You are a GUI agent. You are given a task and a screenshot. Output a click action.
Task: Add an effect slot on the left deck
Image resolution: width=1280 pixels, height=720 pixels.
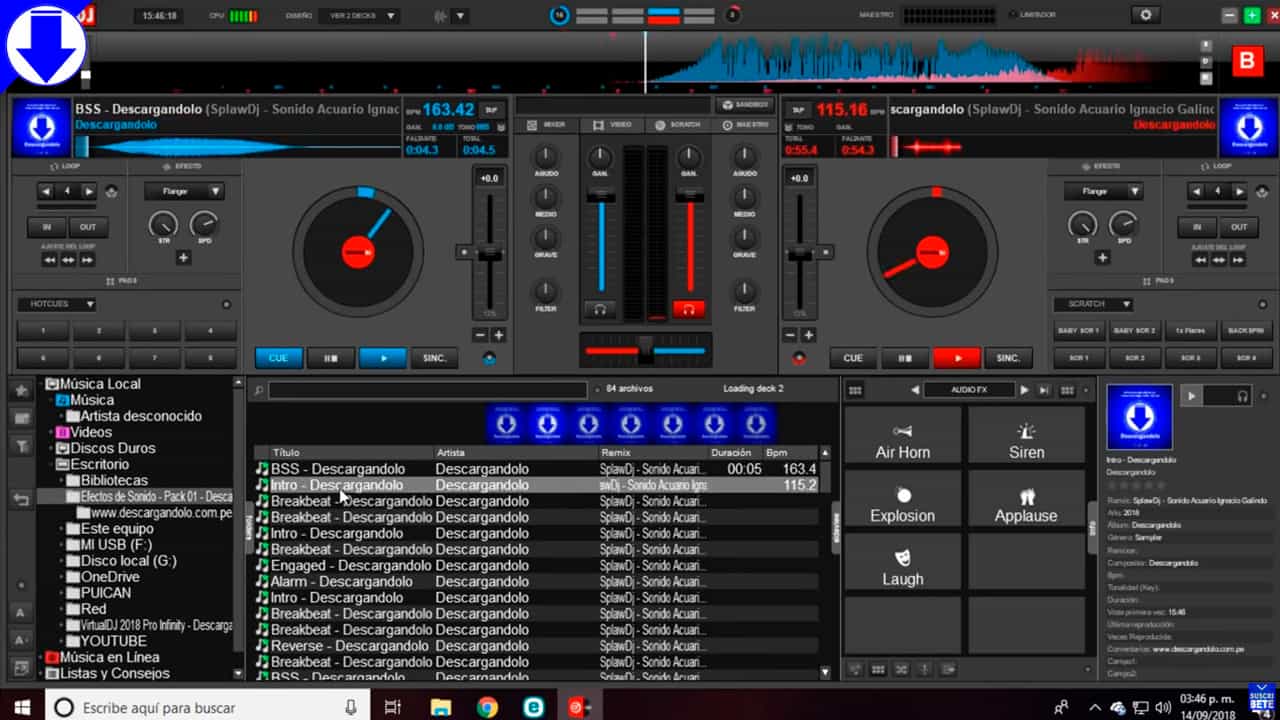(x=183, y=258)
